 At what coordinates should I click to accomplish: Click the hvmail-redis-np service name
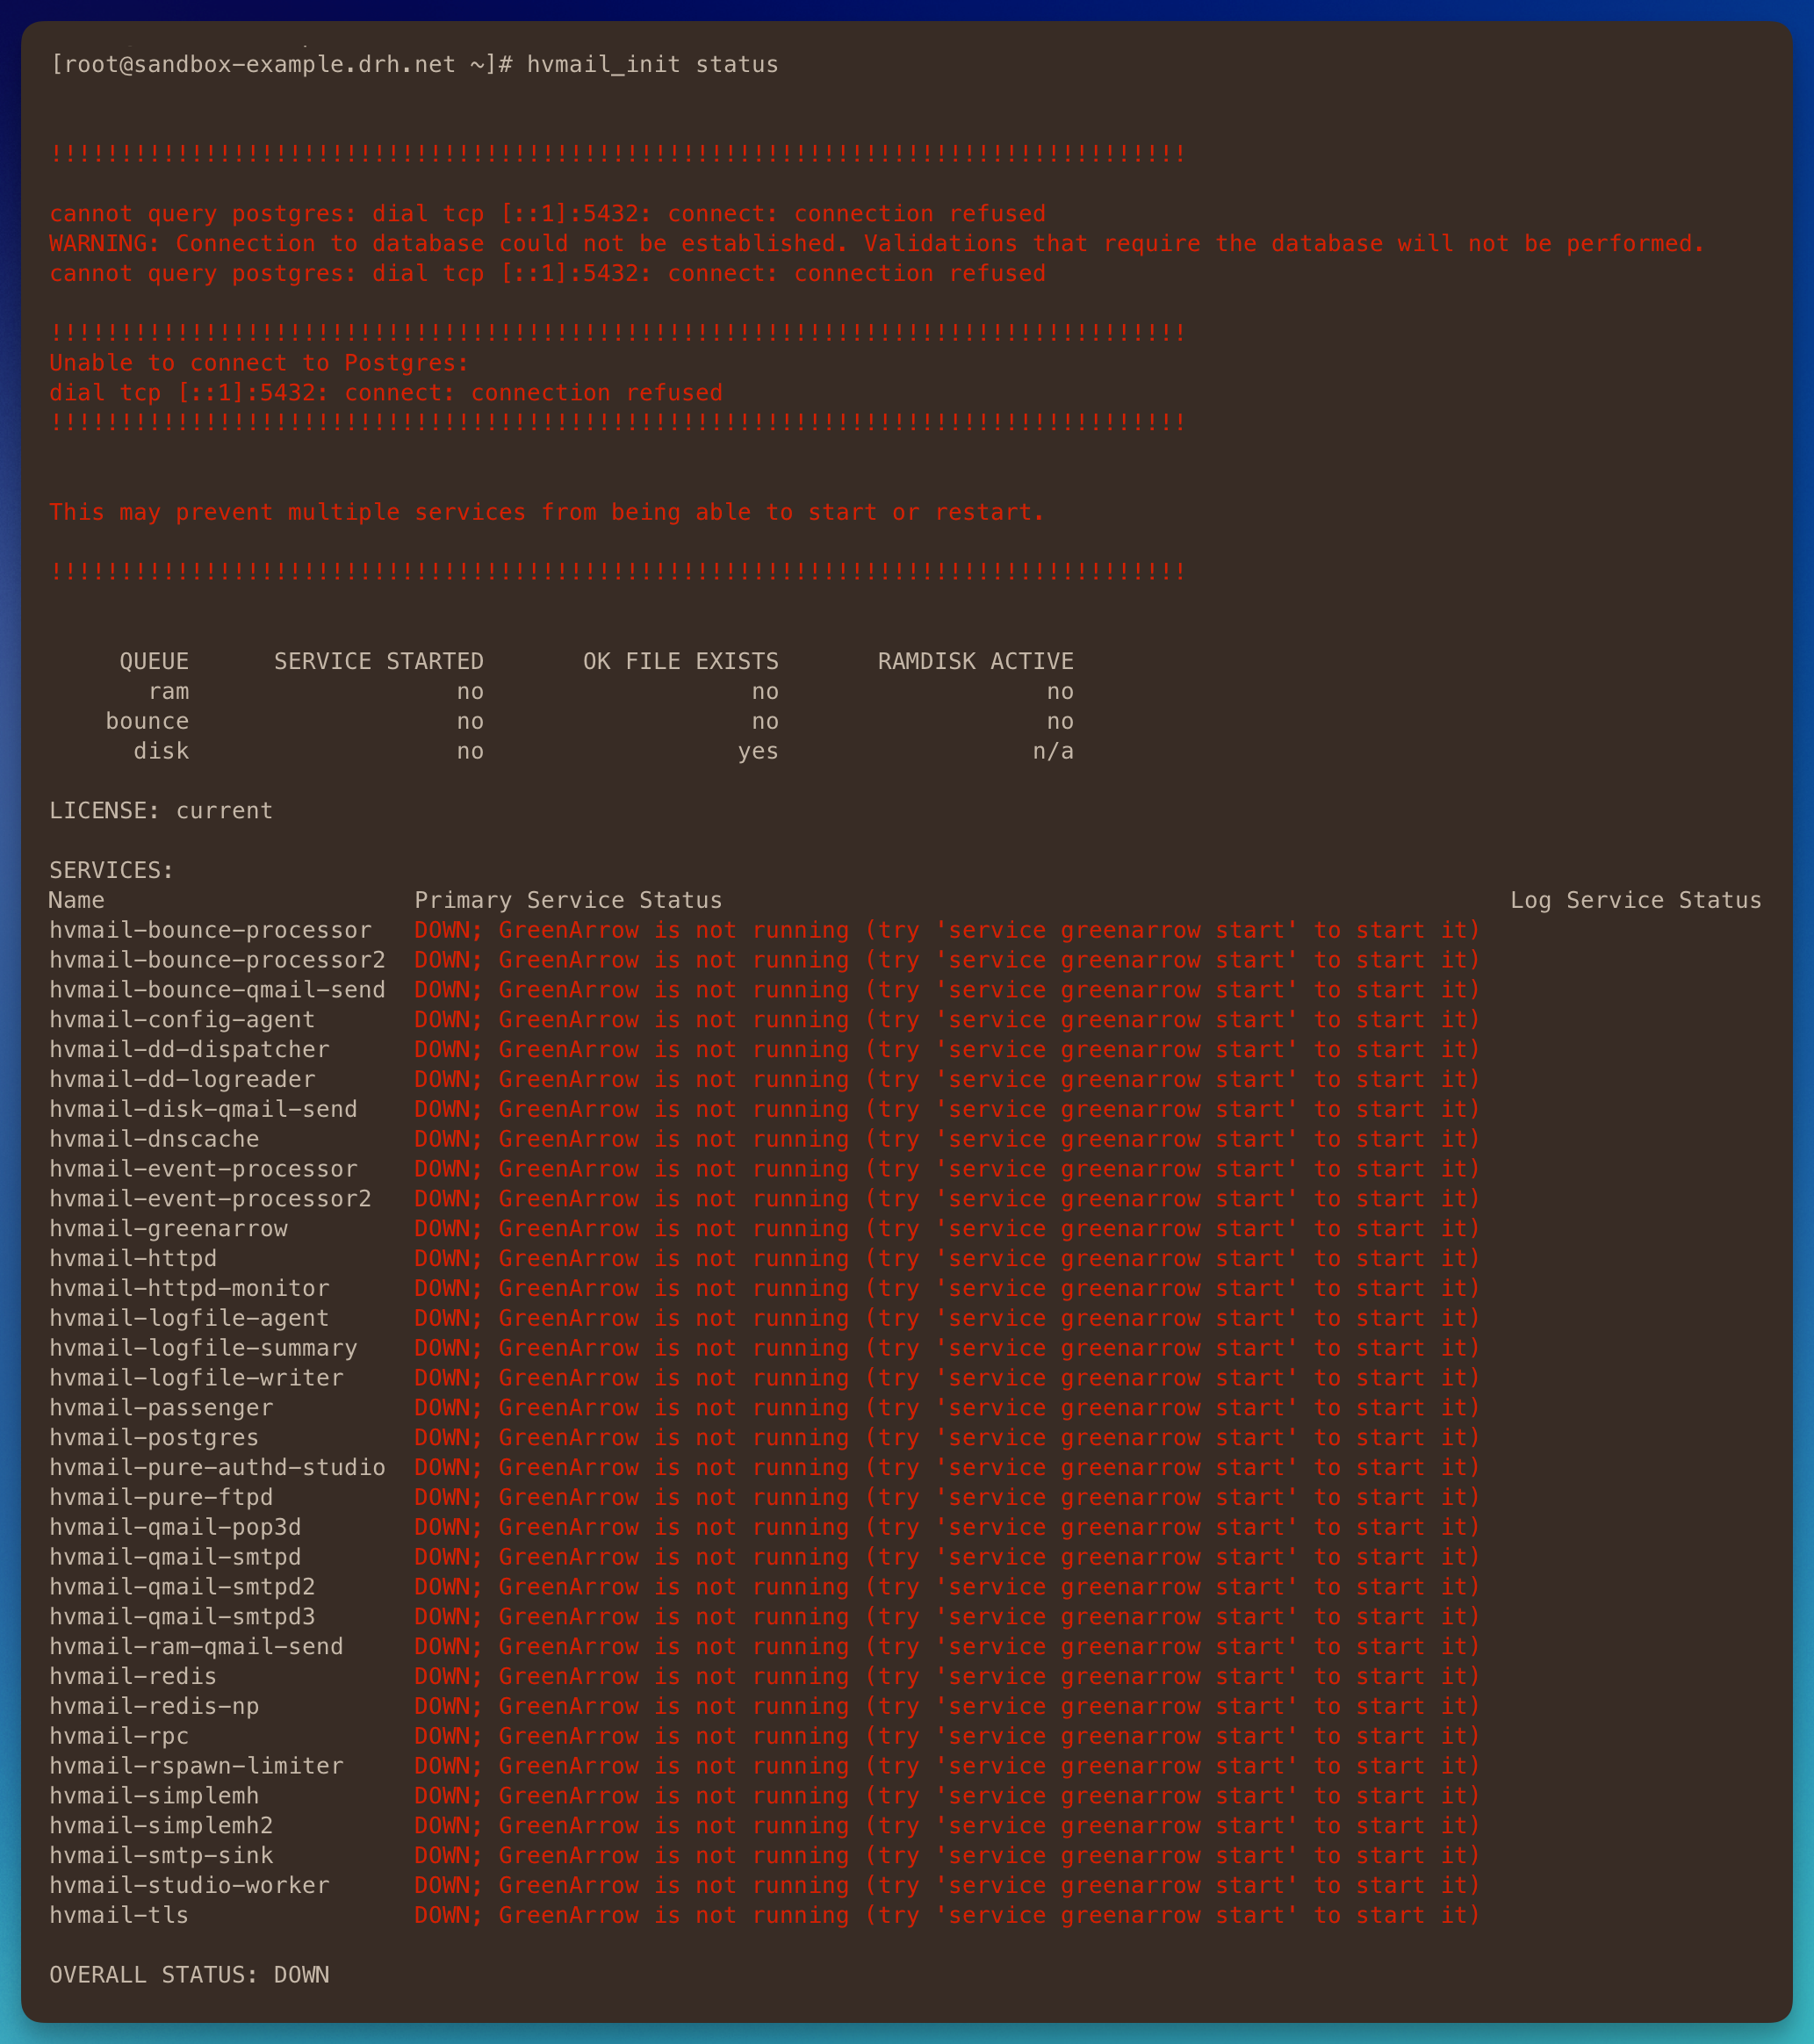pyautogui.click(x=154, y=1706)
